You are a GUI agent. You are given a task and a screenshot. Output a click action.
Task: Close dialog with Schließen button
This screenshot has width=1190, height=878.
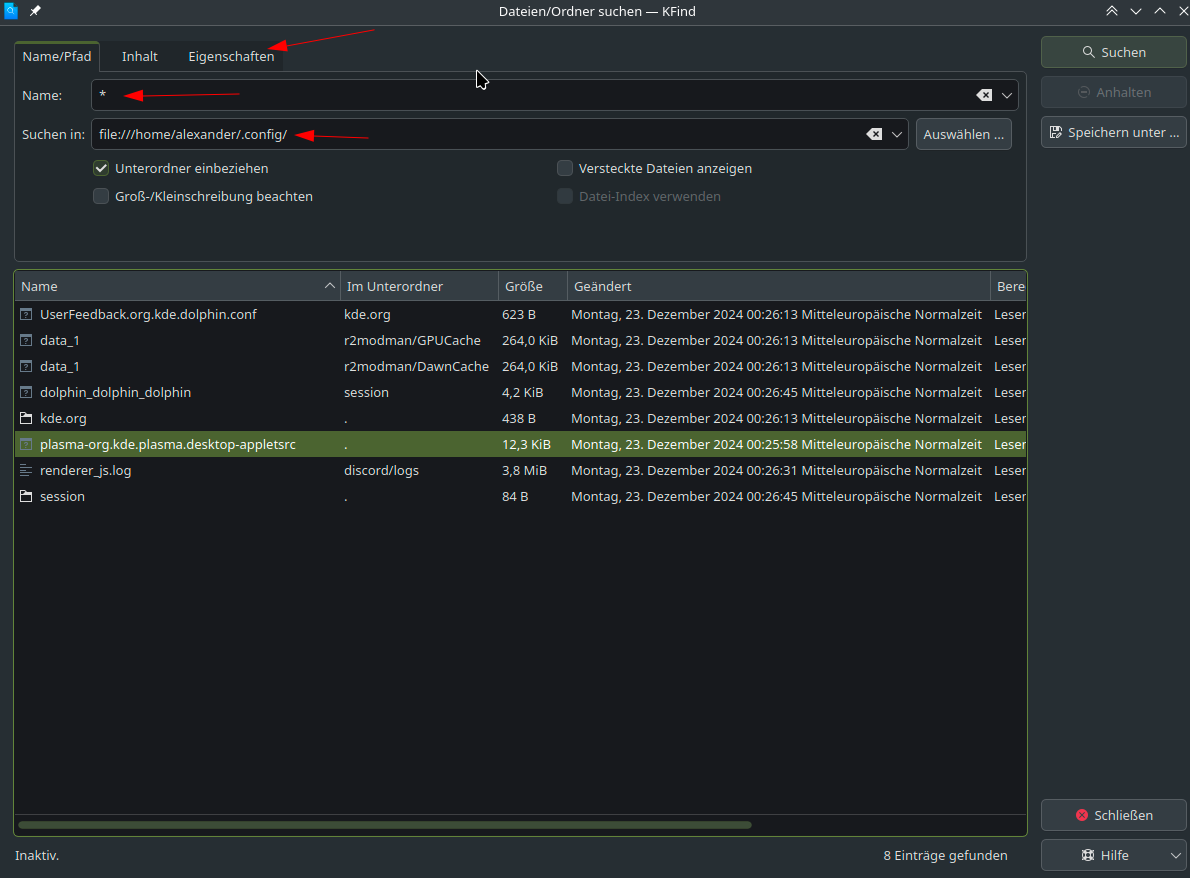pyautogui.click(x=1113, y=815)
